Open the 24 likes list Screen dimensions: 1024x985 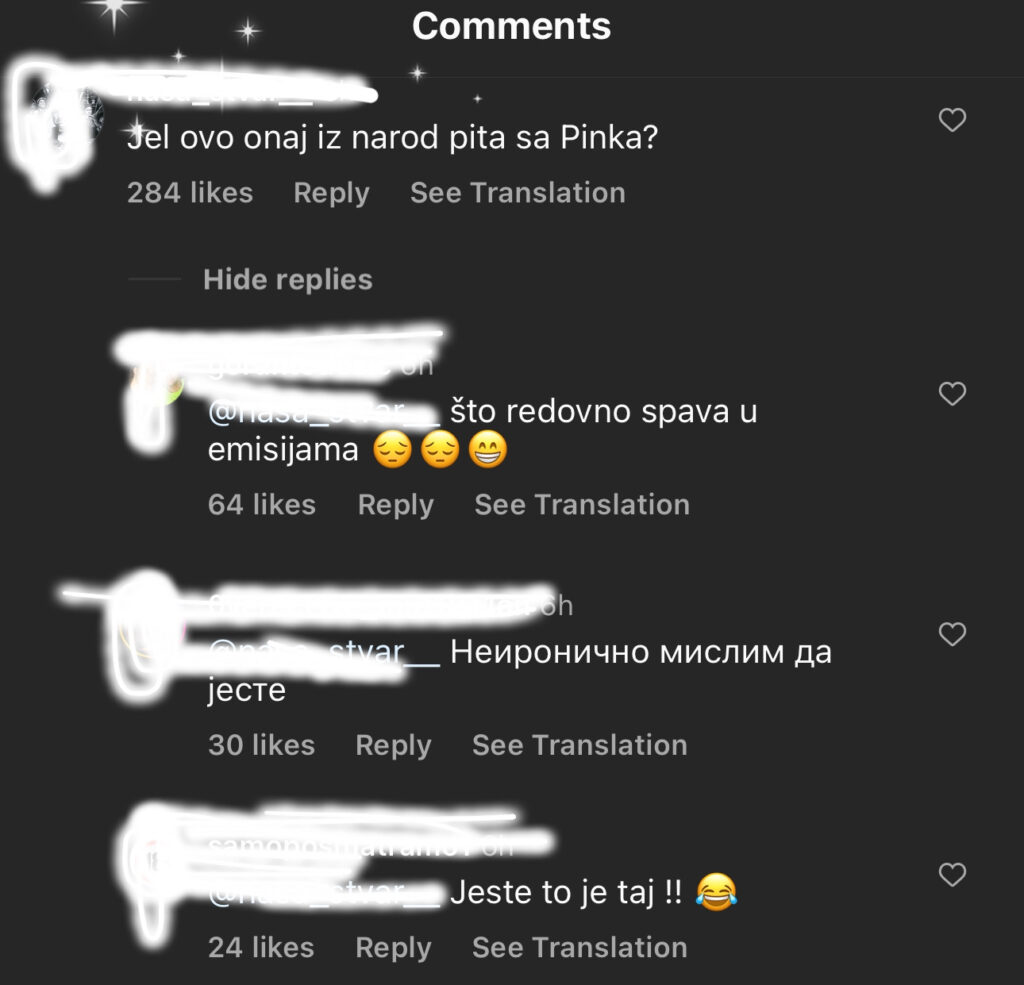coord(261,948)
